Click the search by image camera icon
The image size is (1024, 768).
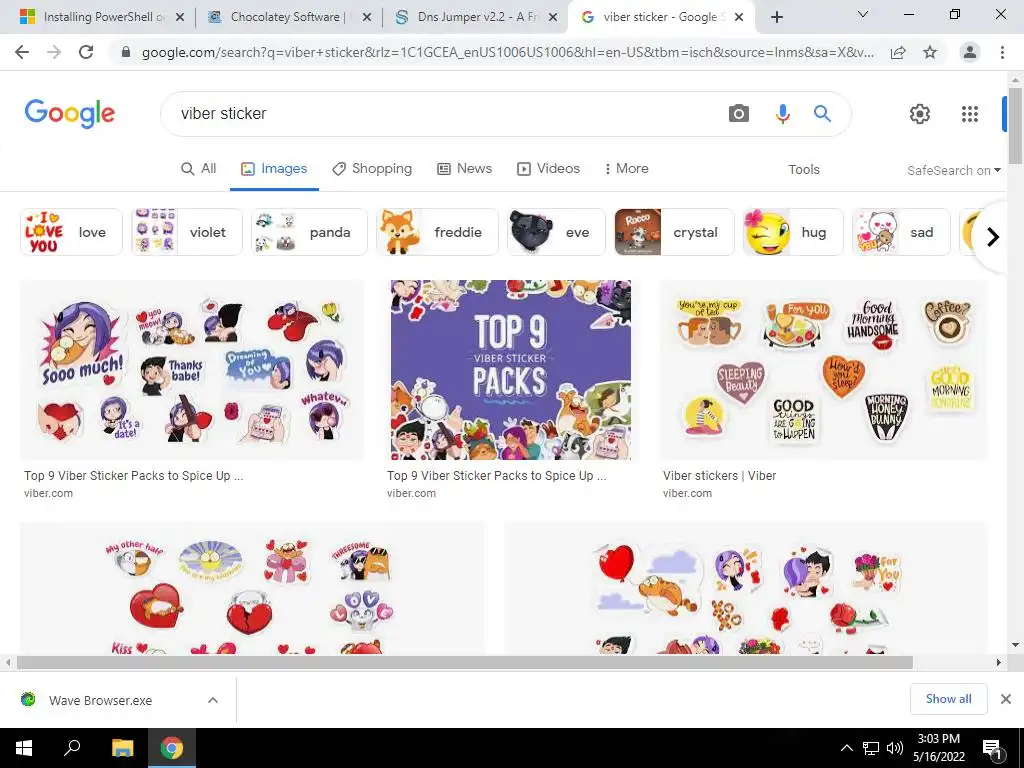[x=739, y=114]
